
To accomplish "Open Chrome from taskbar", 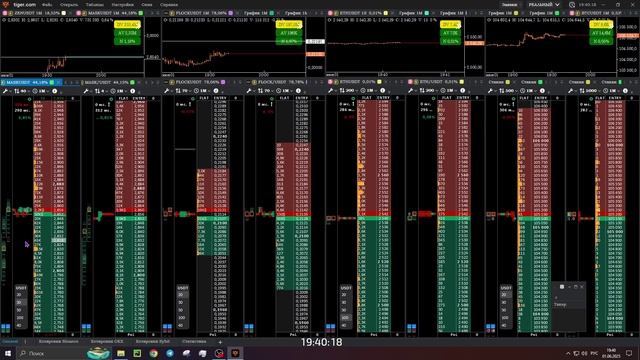I will 153,353.
